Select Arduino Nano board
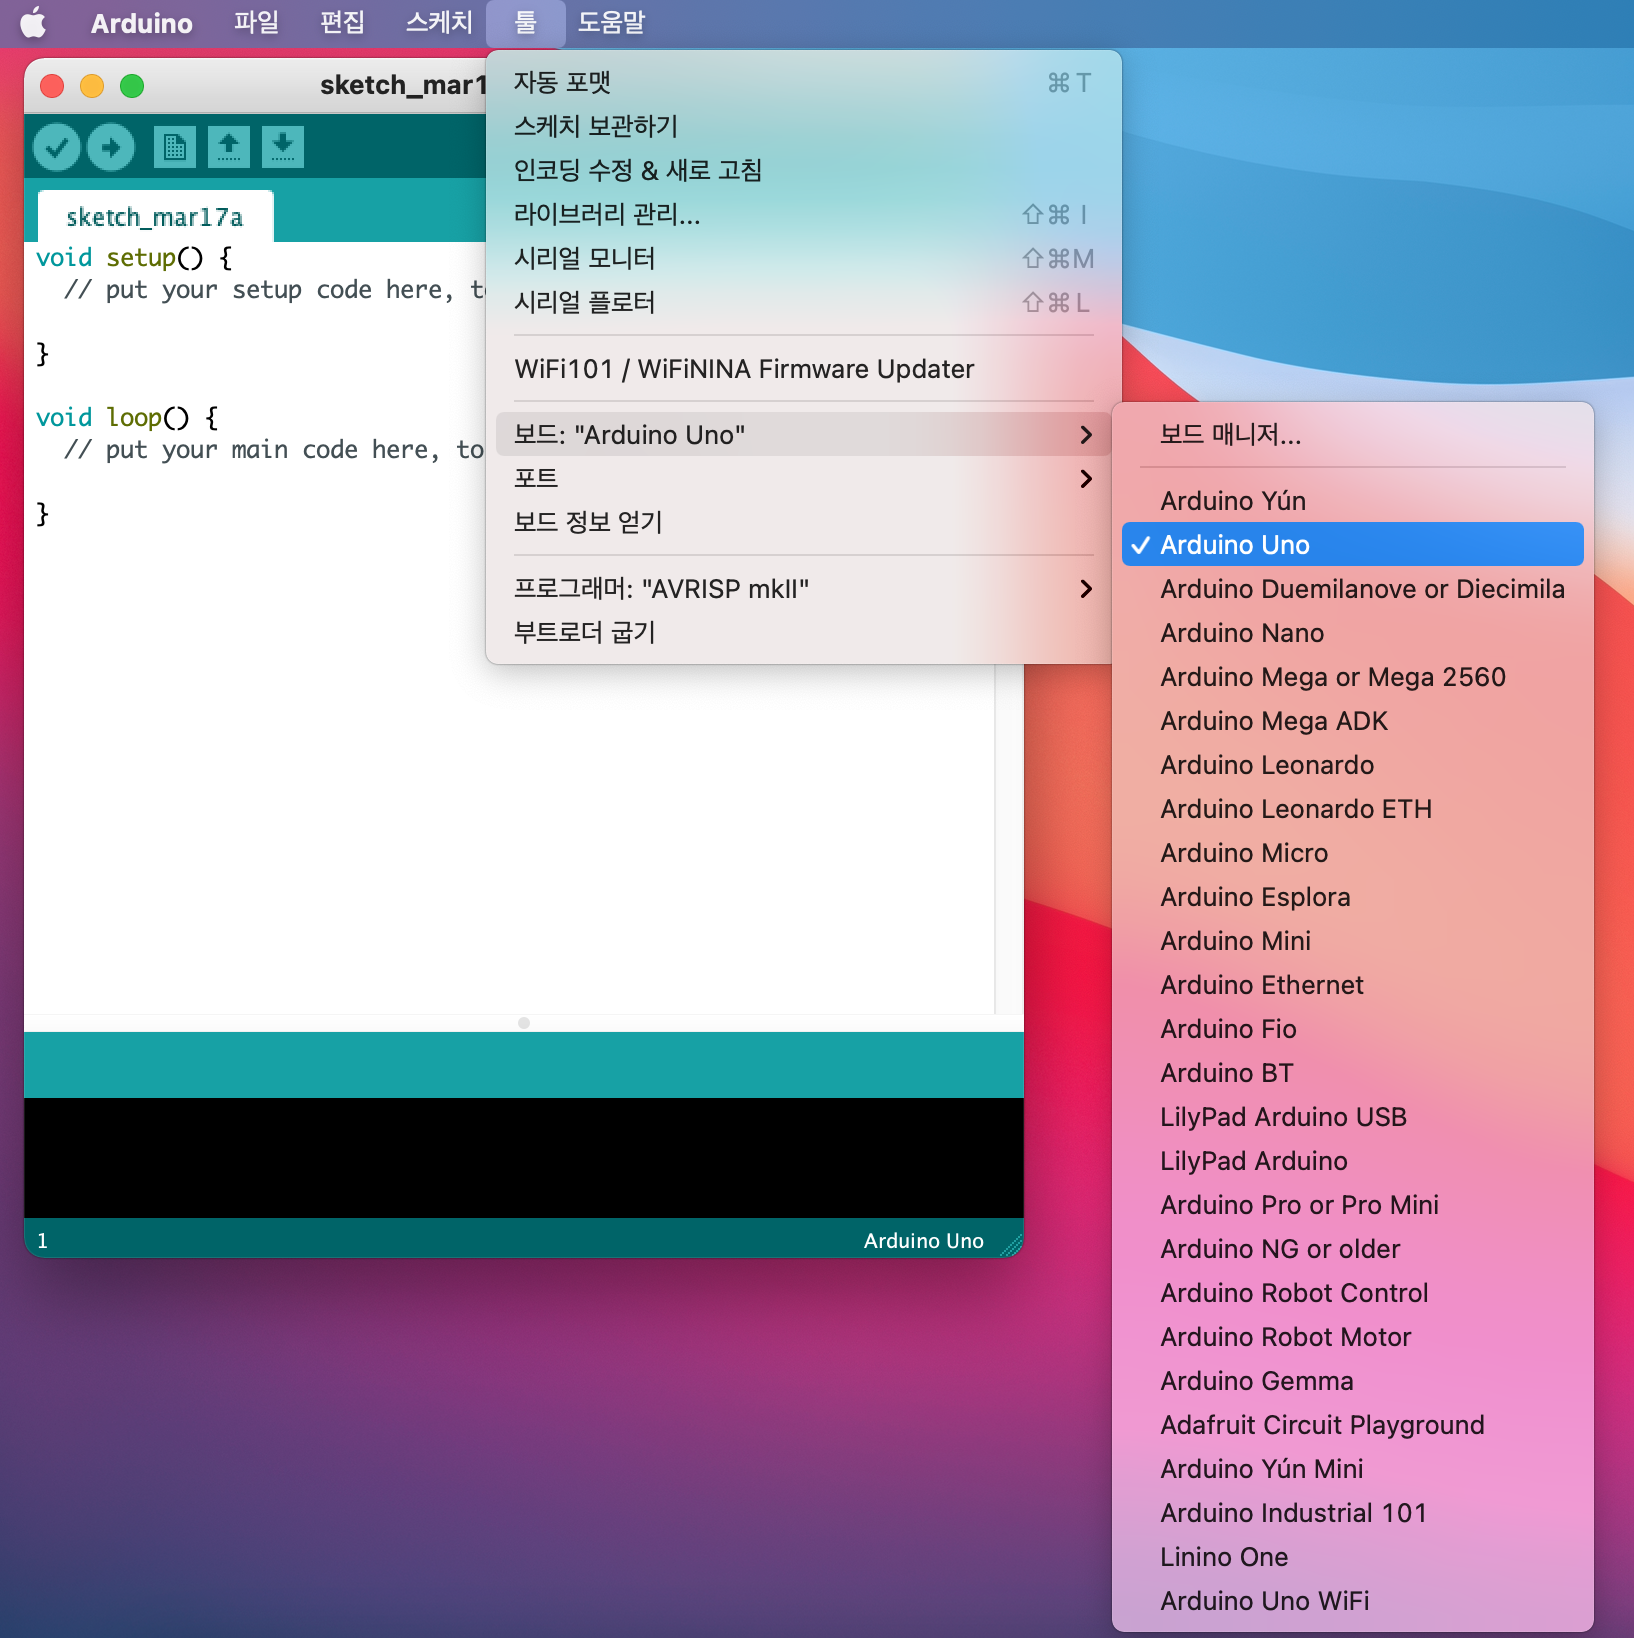Screen dimensions: 1634x1638 coord(1352,632)
